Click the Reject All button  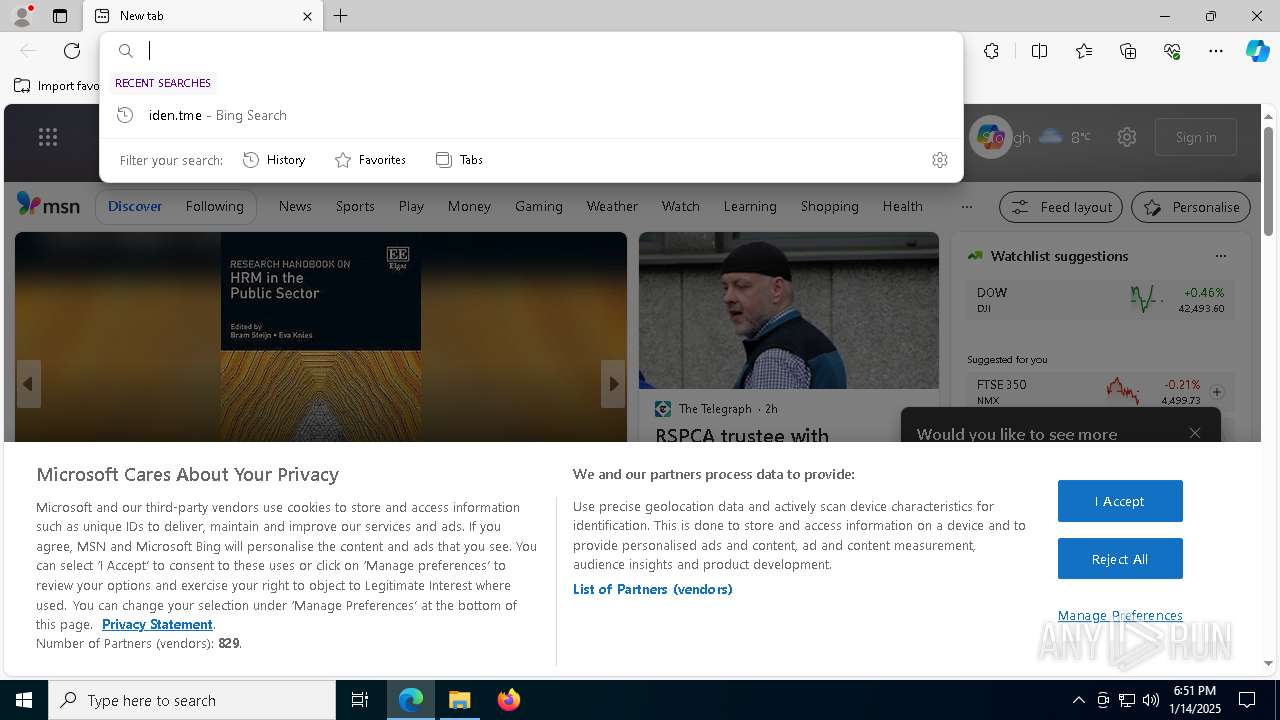pos(1120,559)
